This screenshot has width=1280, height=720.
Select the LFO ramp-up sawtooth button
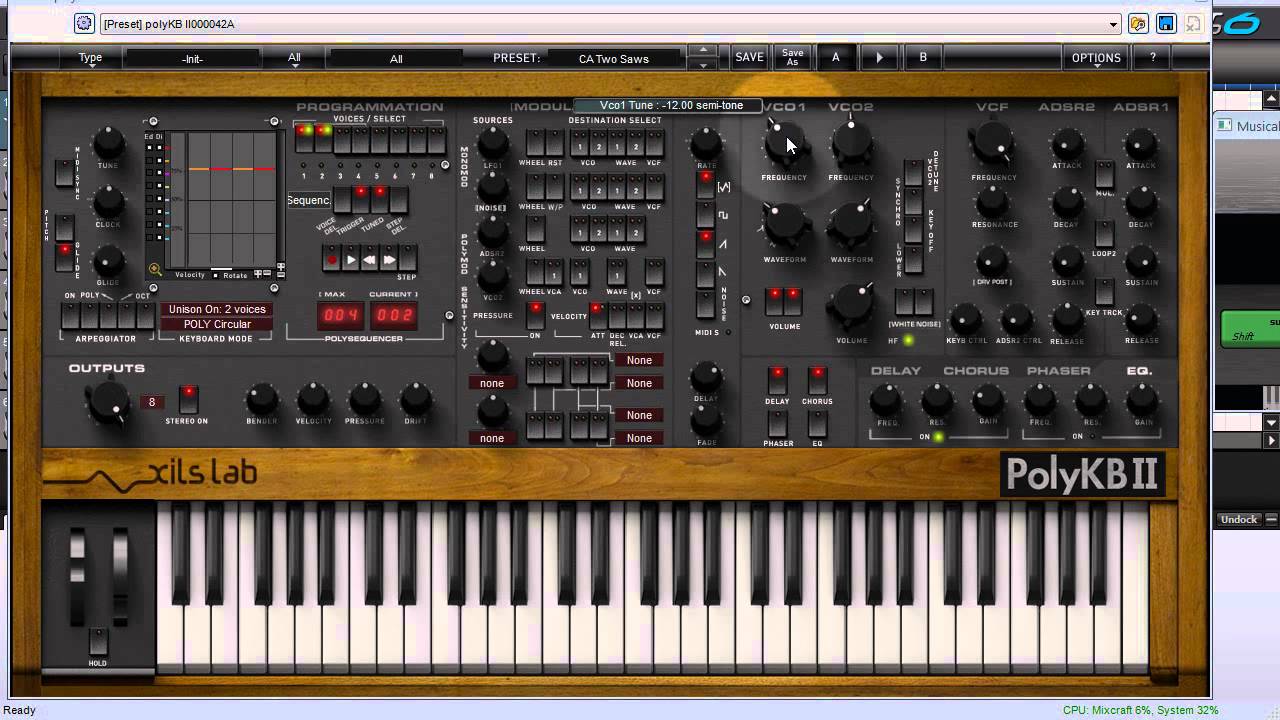tap(705, 243)
